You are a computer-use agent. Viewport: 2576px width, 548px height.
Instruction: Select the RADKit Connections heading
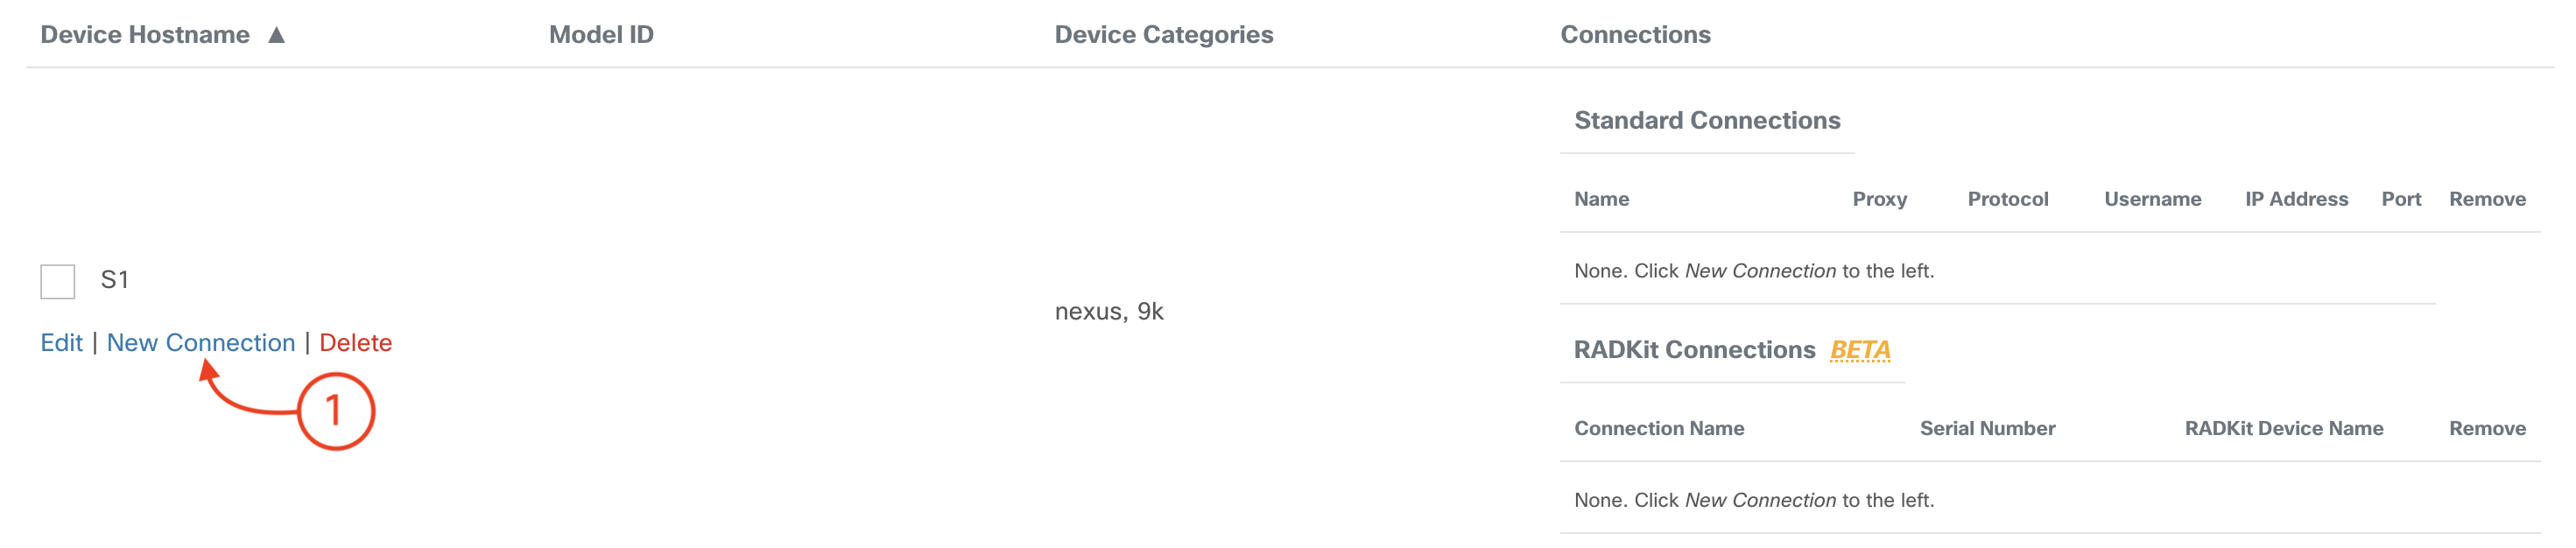tap(1694, 350)
